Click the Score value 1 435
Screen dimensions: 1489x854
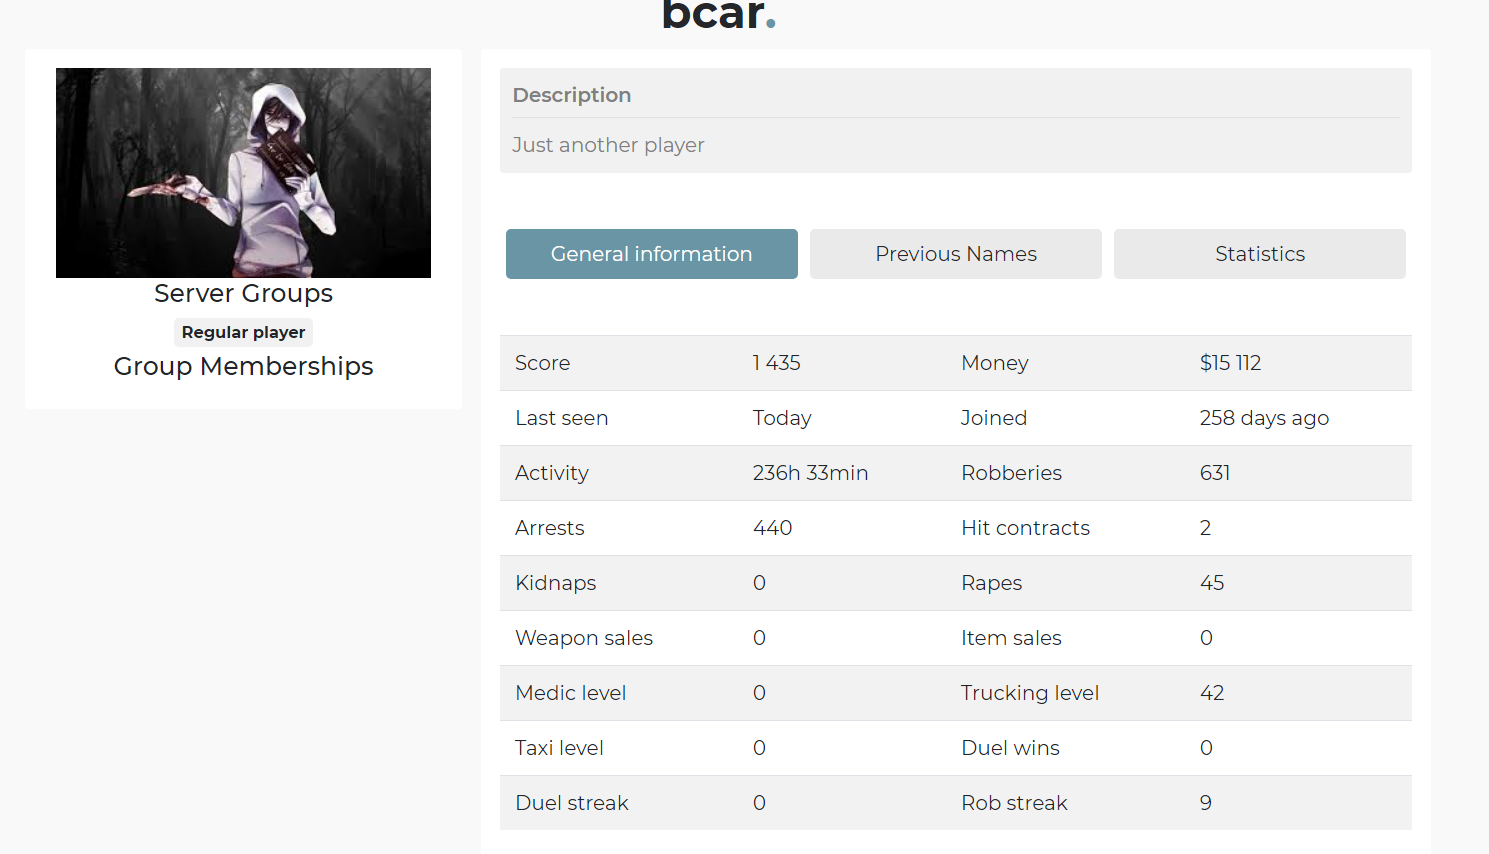777,363
